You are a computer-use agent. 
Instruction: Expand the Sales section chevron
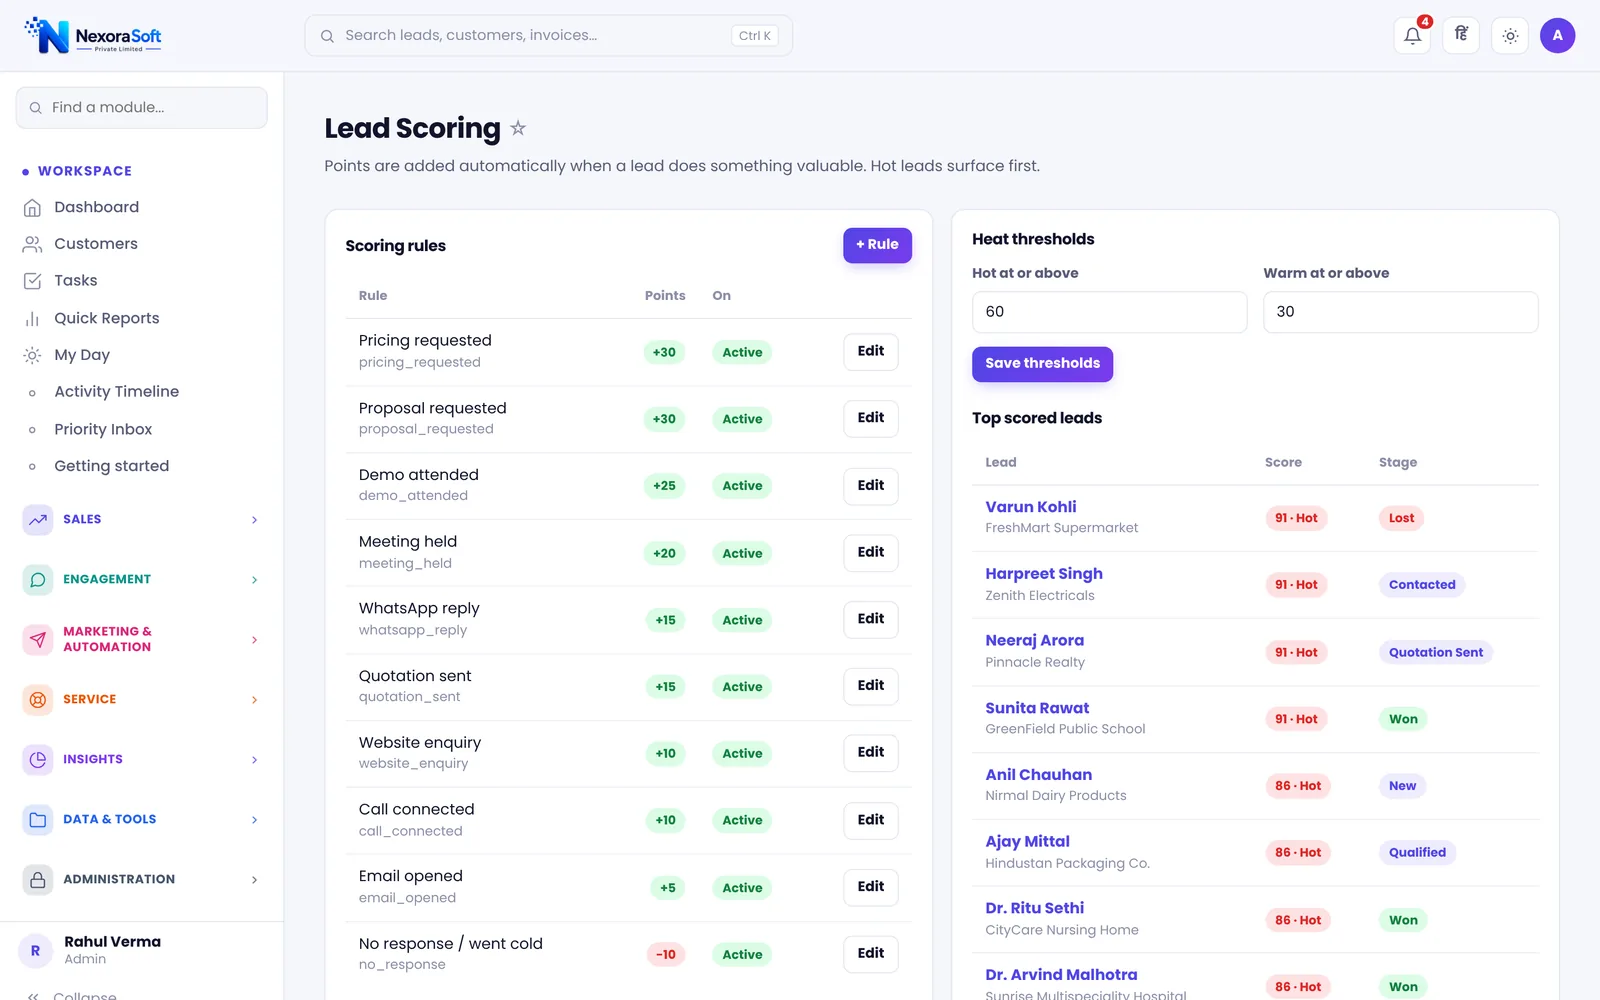pos(254,519)
